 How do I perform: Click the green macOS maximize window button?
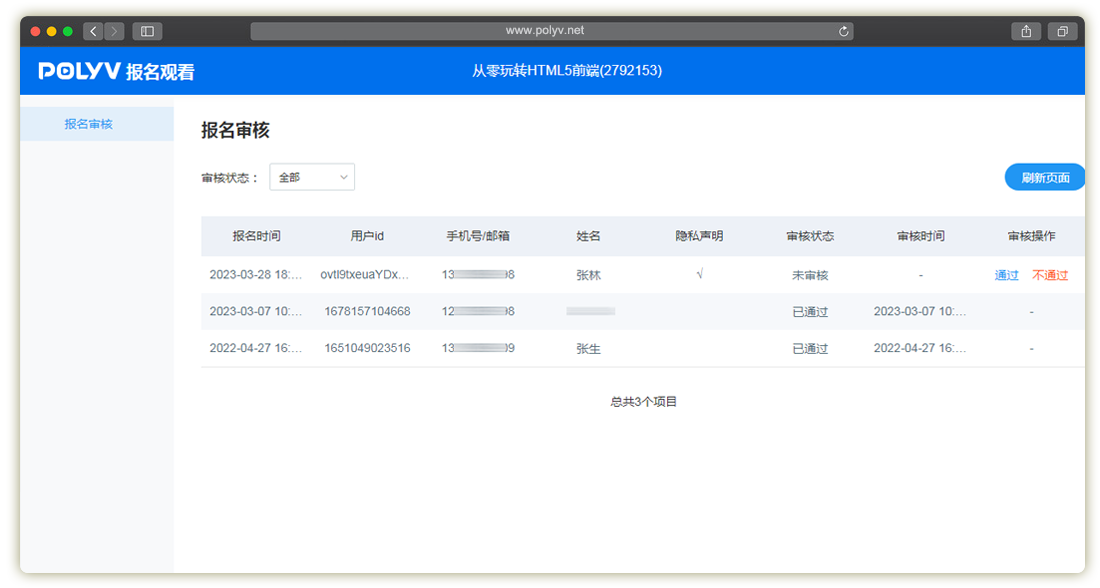(68, 31)
